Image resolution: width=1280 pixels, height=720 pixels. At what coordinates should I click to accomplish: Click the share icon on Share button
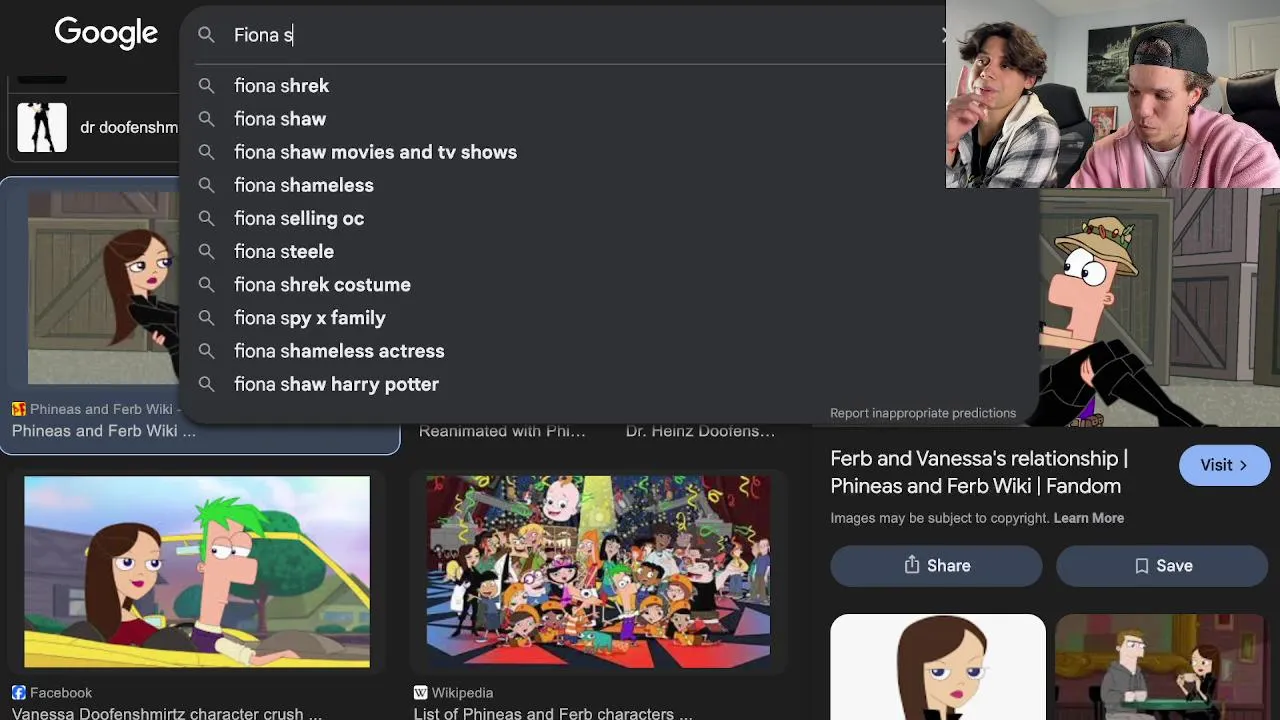point(912,565)
